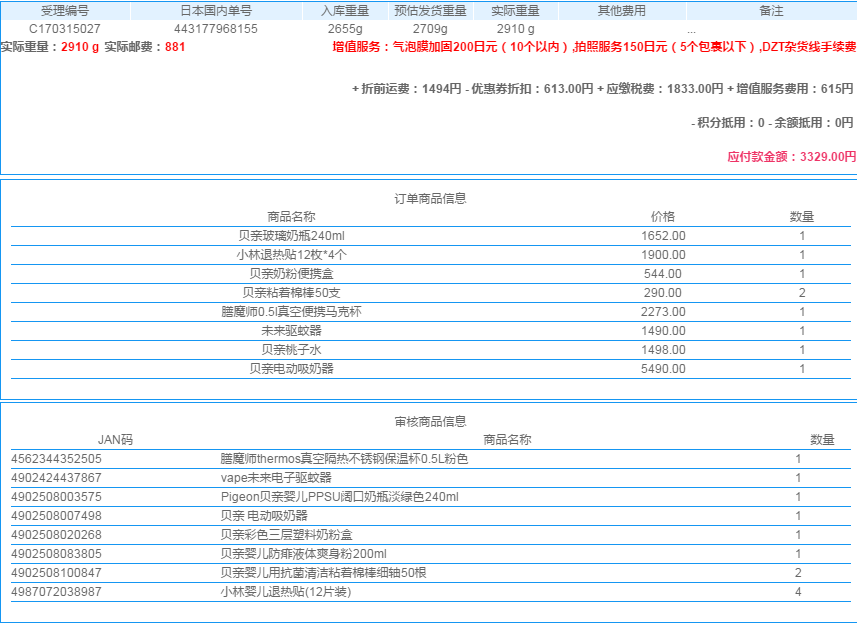Select row 贝亲粘着棉棒50支

point(431,293)
